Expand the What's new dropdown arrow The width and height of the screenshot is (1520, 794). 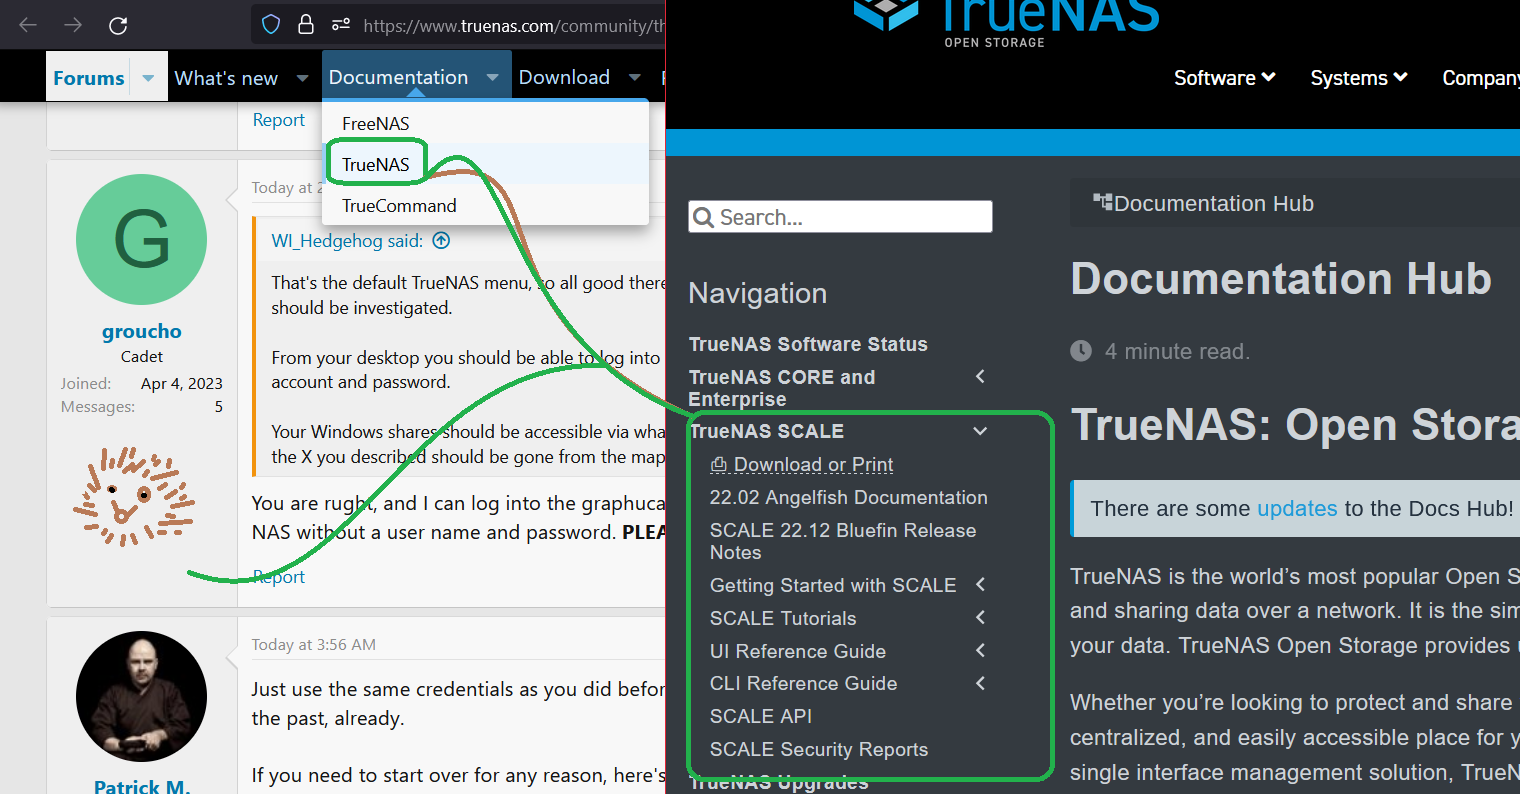pos(302,78)
